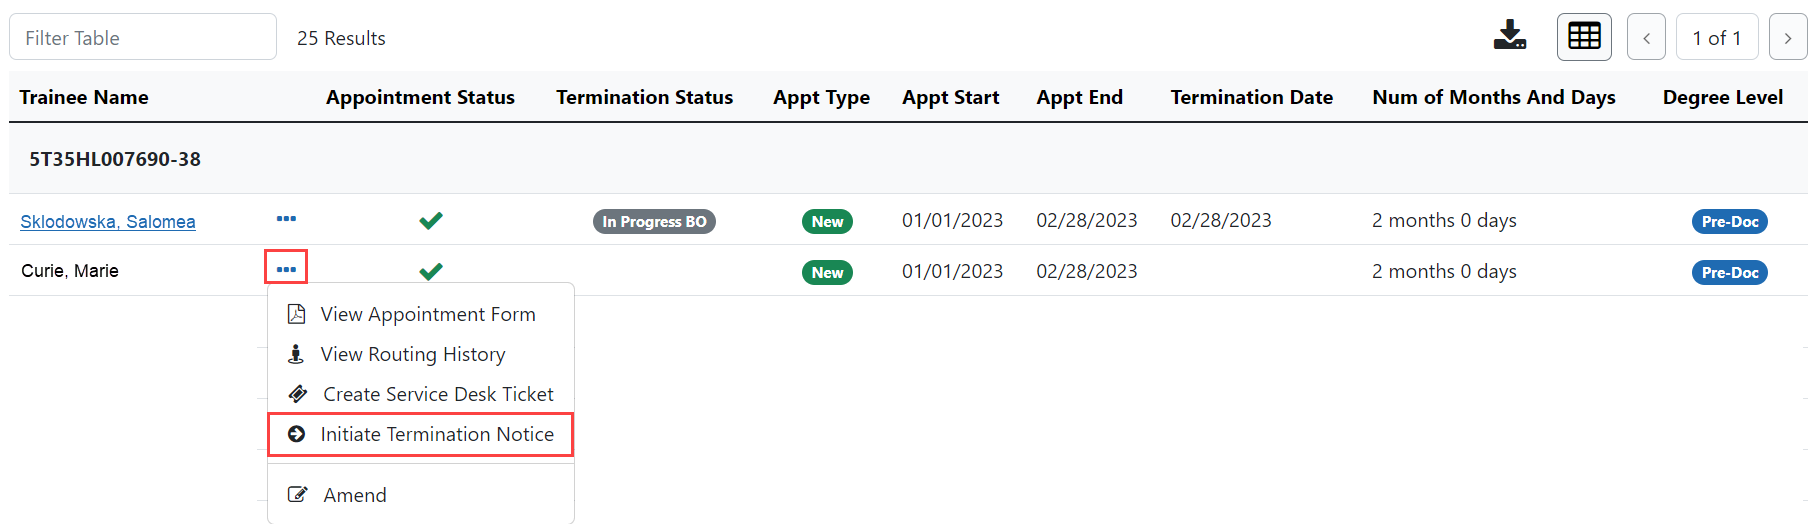Open the three-dot menu for Sklodowska, Salomea
1818x524 pixels.
pos(286,218)
